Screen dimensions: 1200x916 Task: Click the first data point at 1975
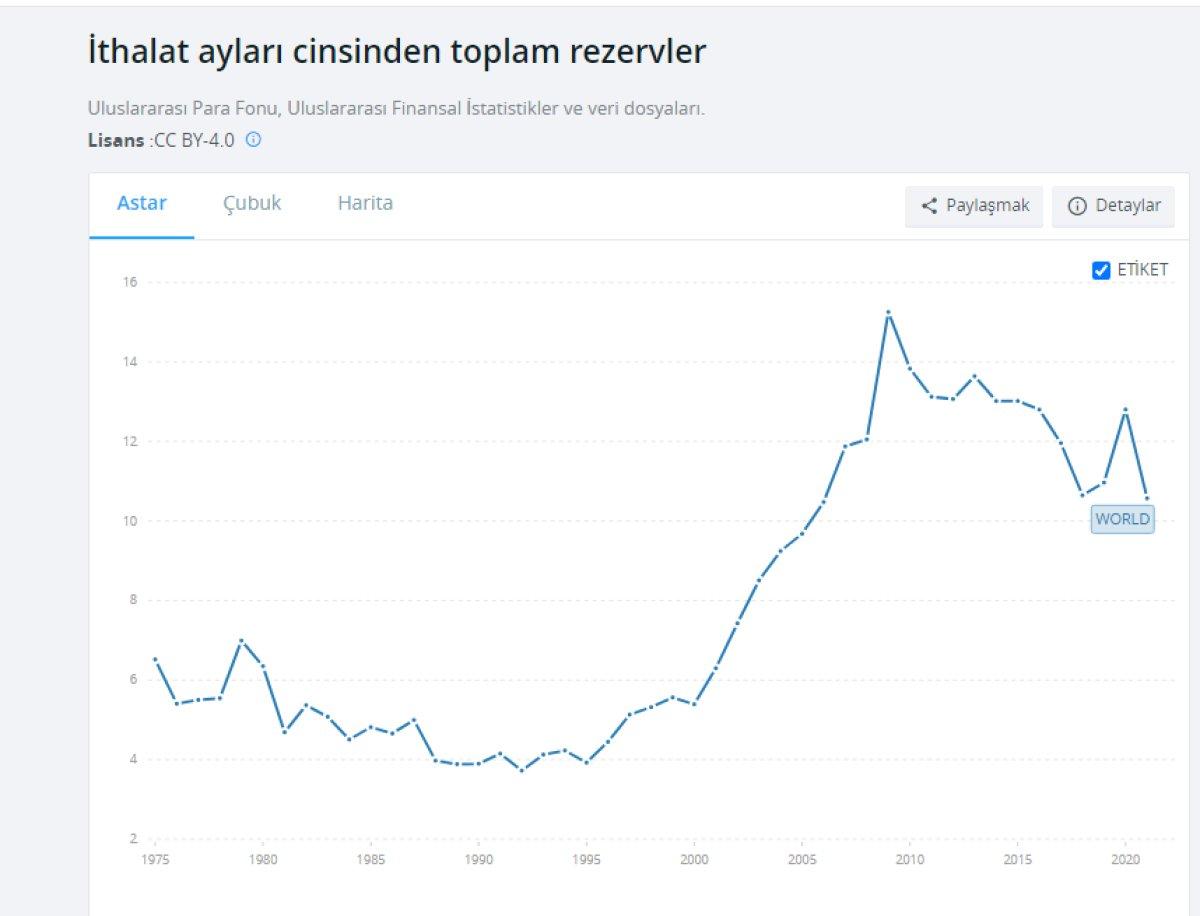pyautogui.click(x=155, y=659)
